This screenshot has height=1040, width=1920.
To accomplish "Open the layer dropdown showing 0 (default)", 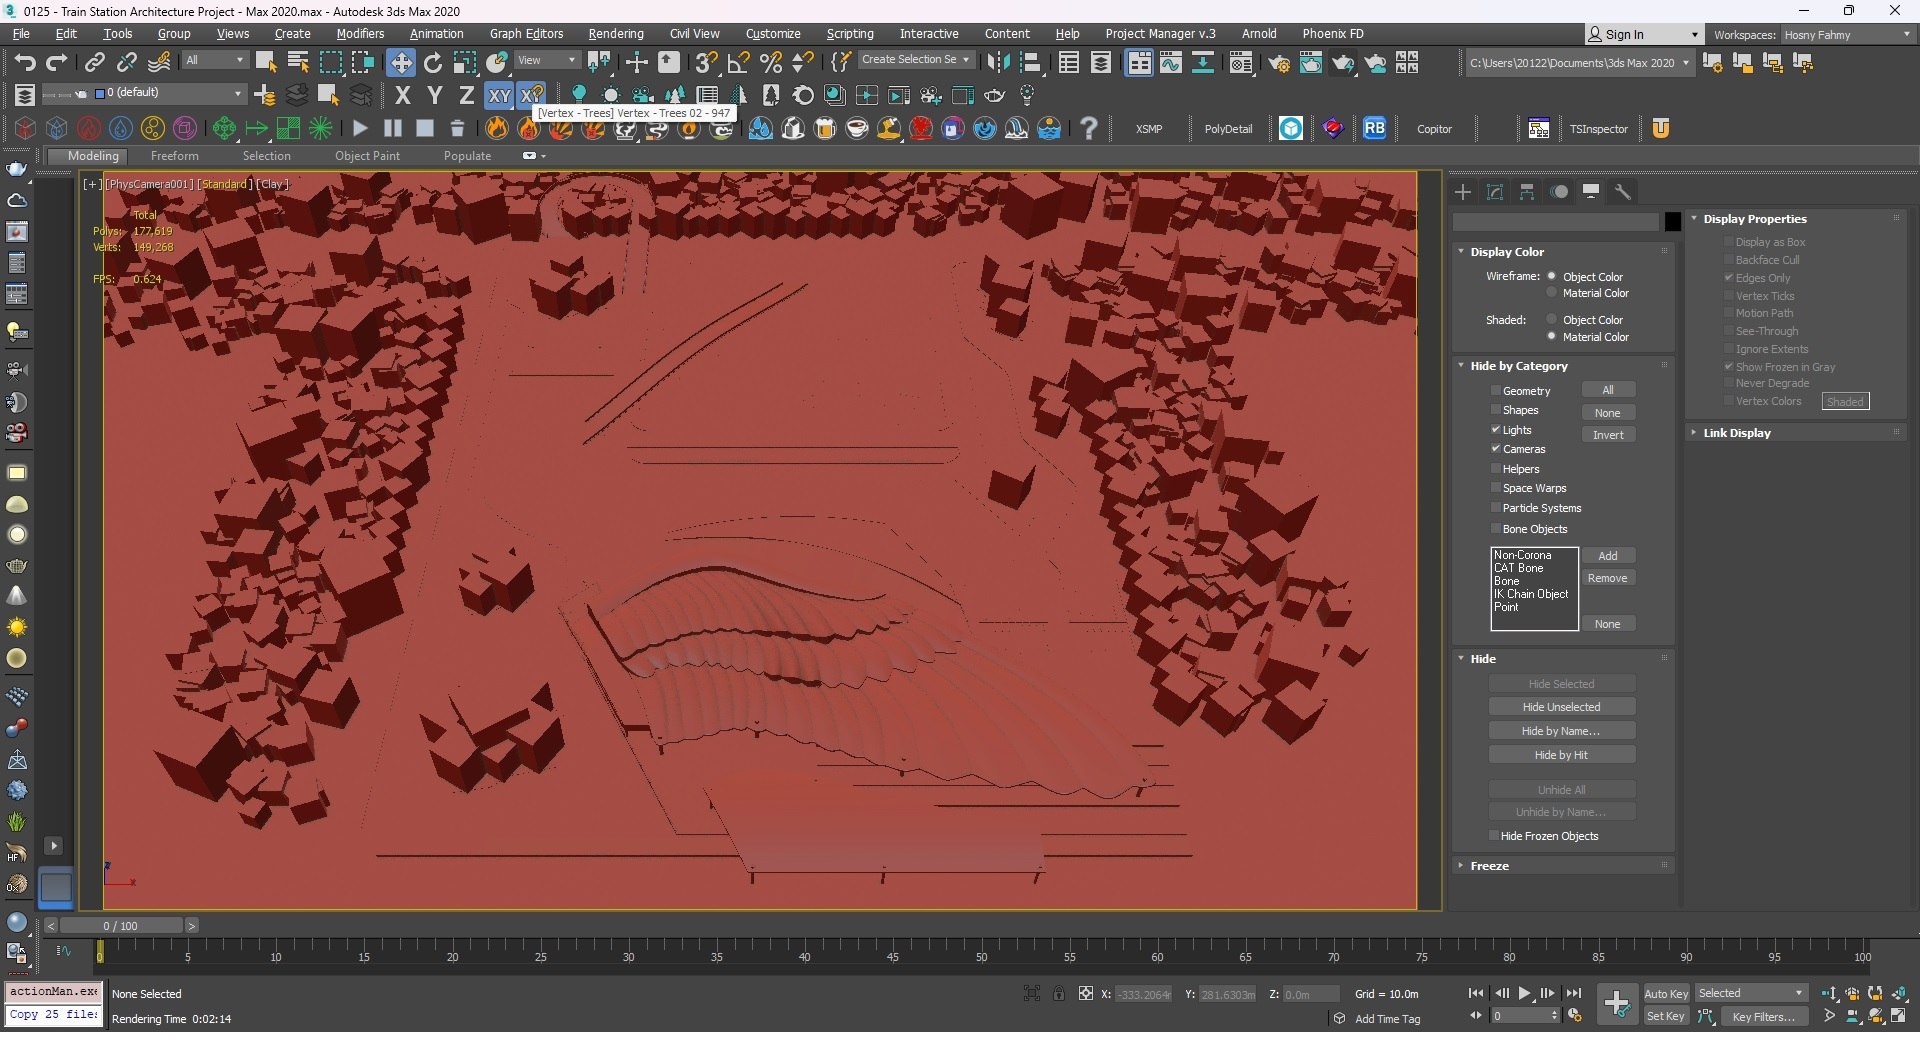I will click(169, 93).
